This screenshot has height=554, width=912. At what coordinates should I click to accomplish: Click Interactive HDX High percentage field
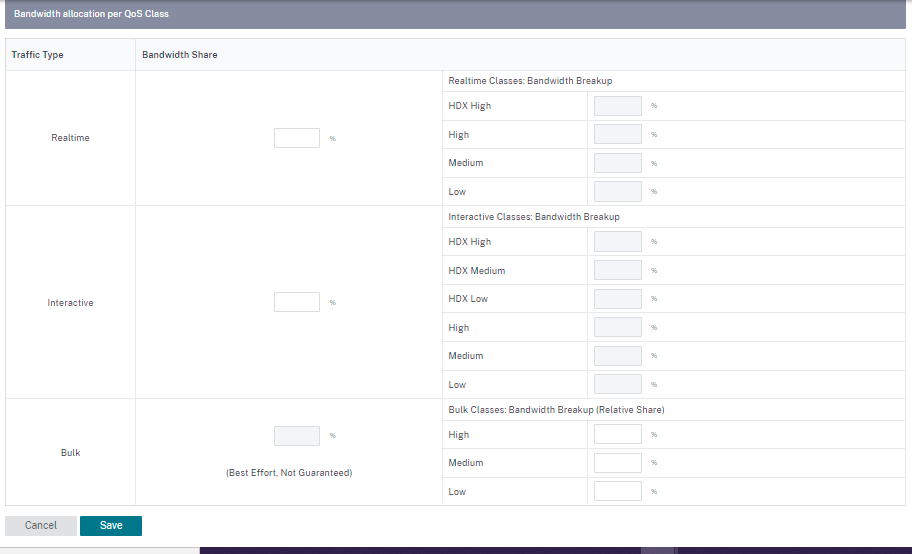618,242
